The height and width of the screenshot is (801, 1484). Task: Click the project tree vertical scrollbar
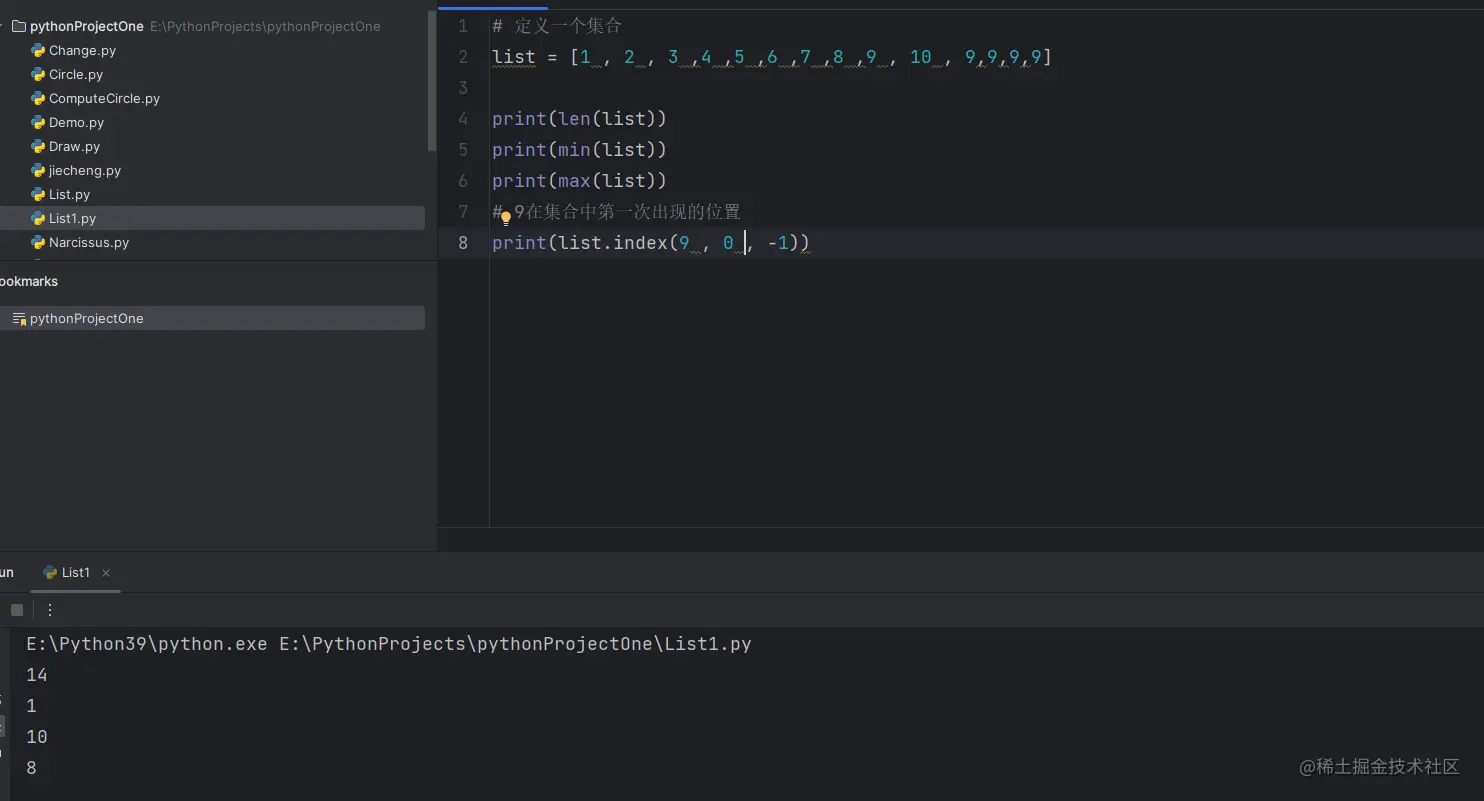(431, 82)
